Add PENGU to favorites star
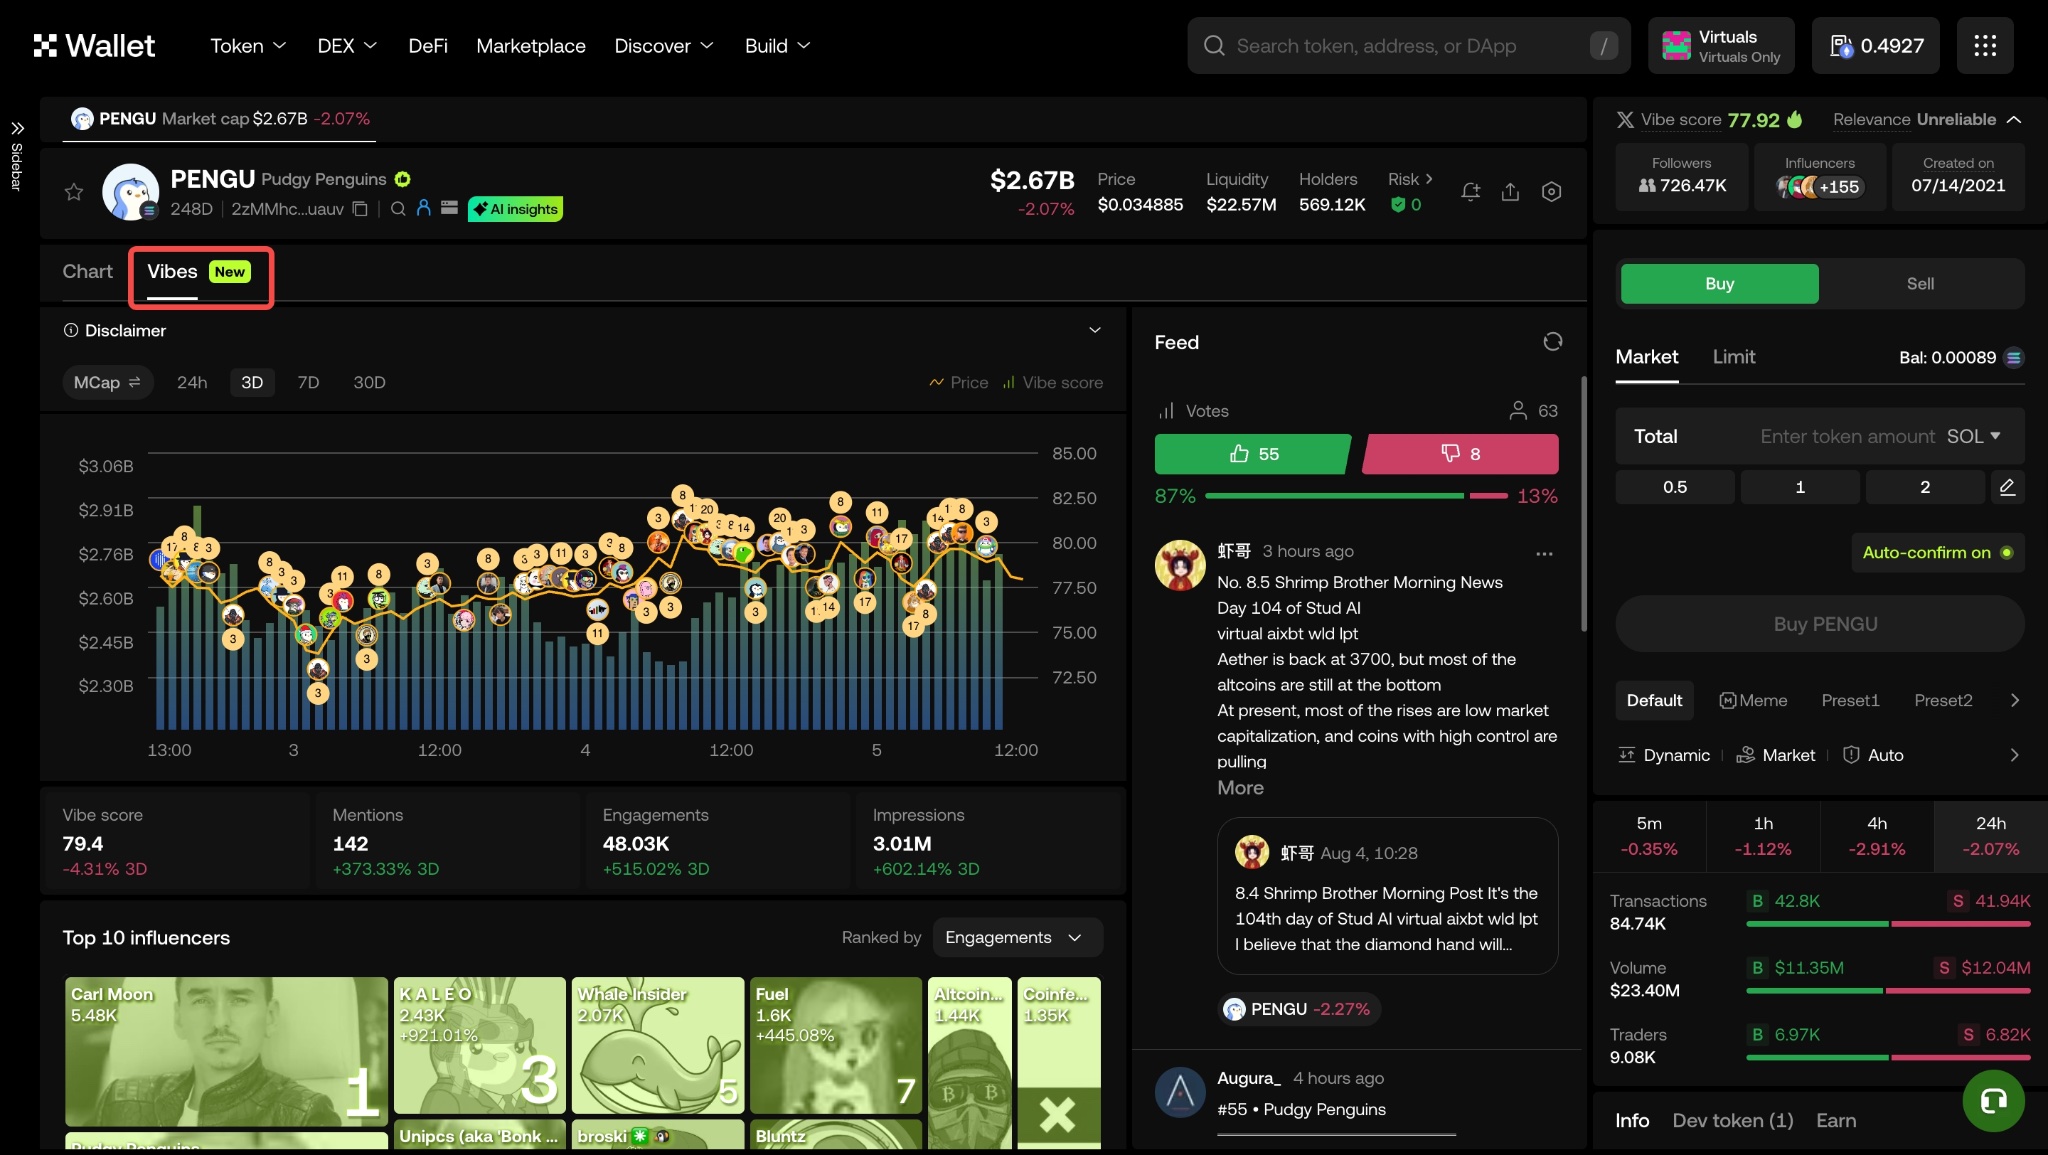The image size is (2048, 1155). [73, 192]
